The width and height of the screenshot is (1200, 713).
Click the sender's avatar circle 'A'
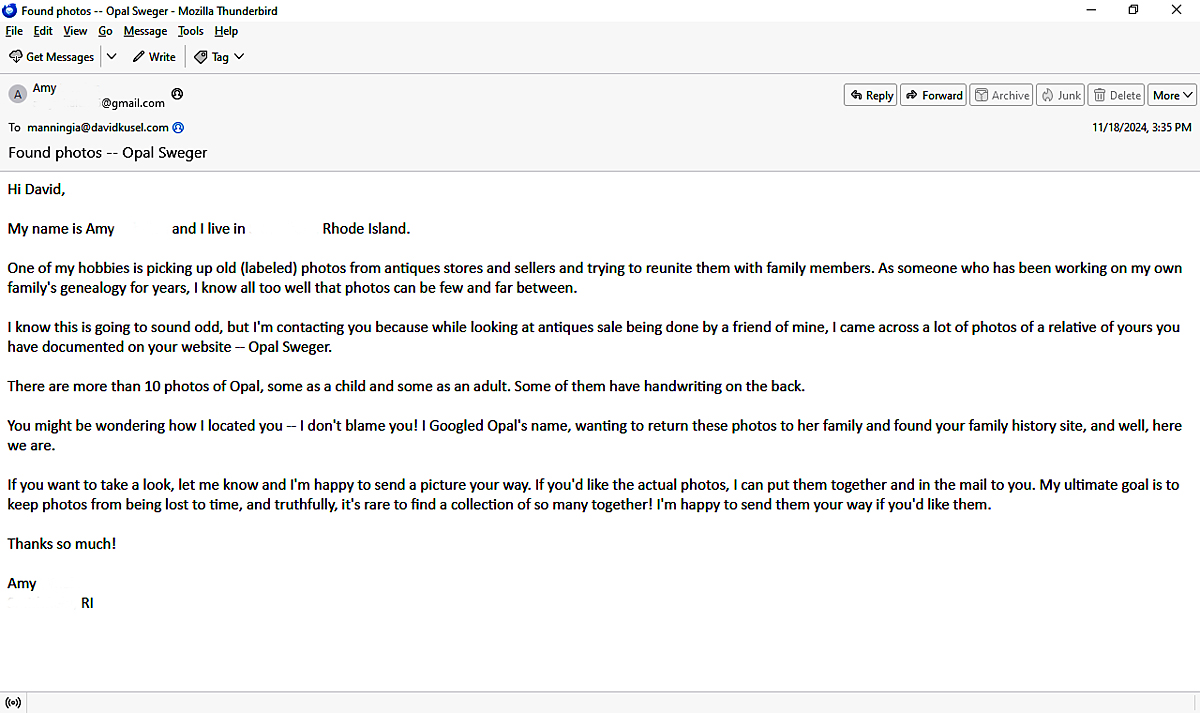click(x=17, y=94)
